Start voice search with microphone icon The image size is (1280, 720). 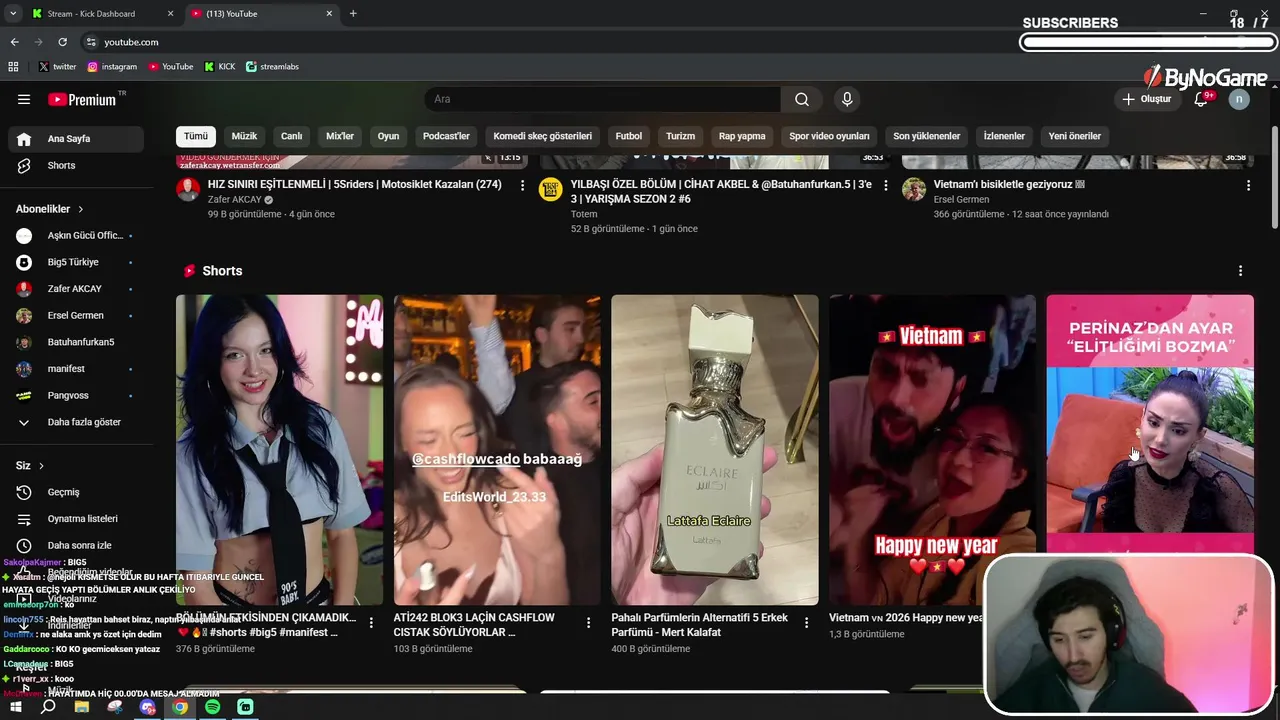click(847, 99)
